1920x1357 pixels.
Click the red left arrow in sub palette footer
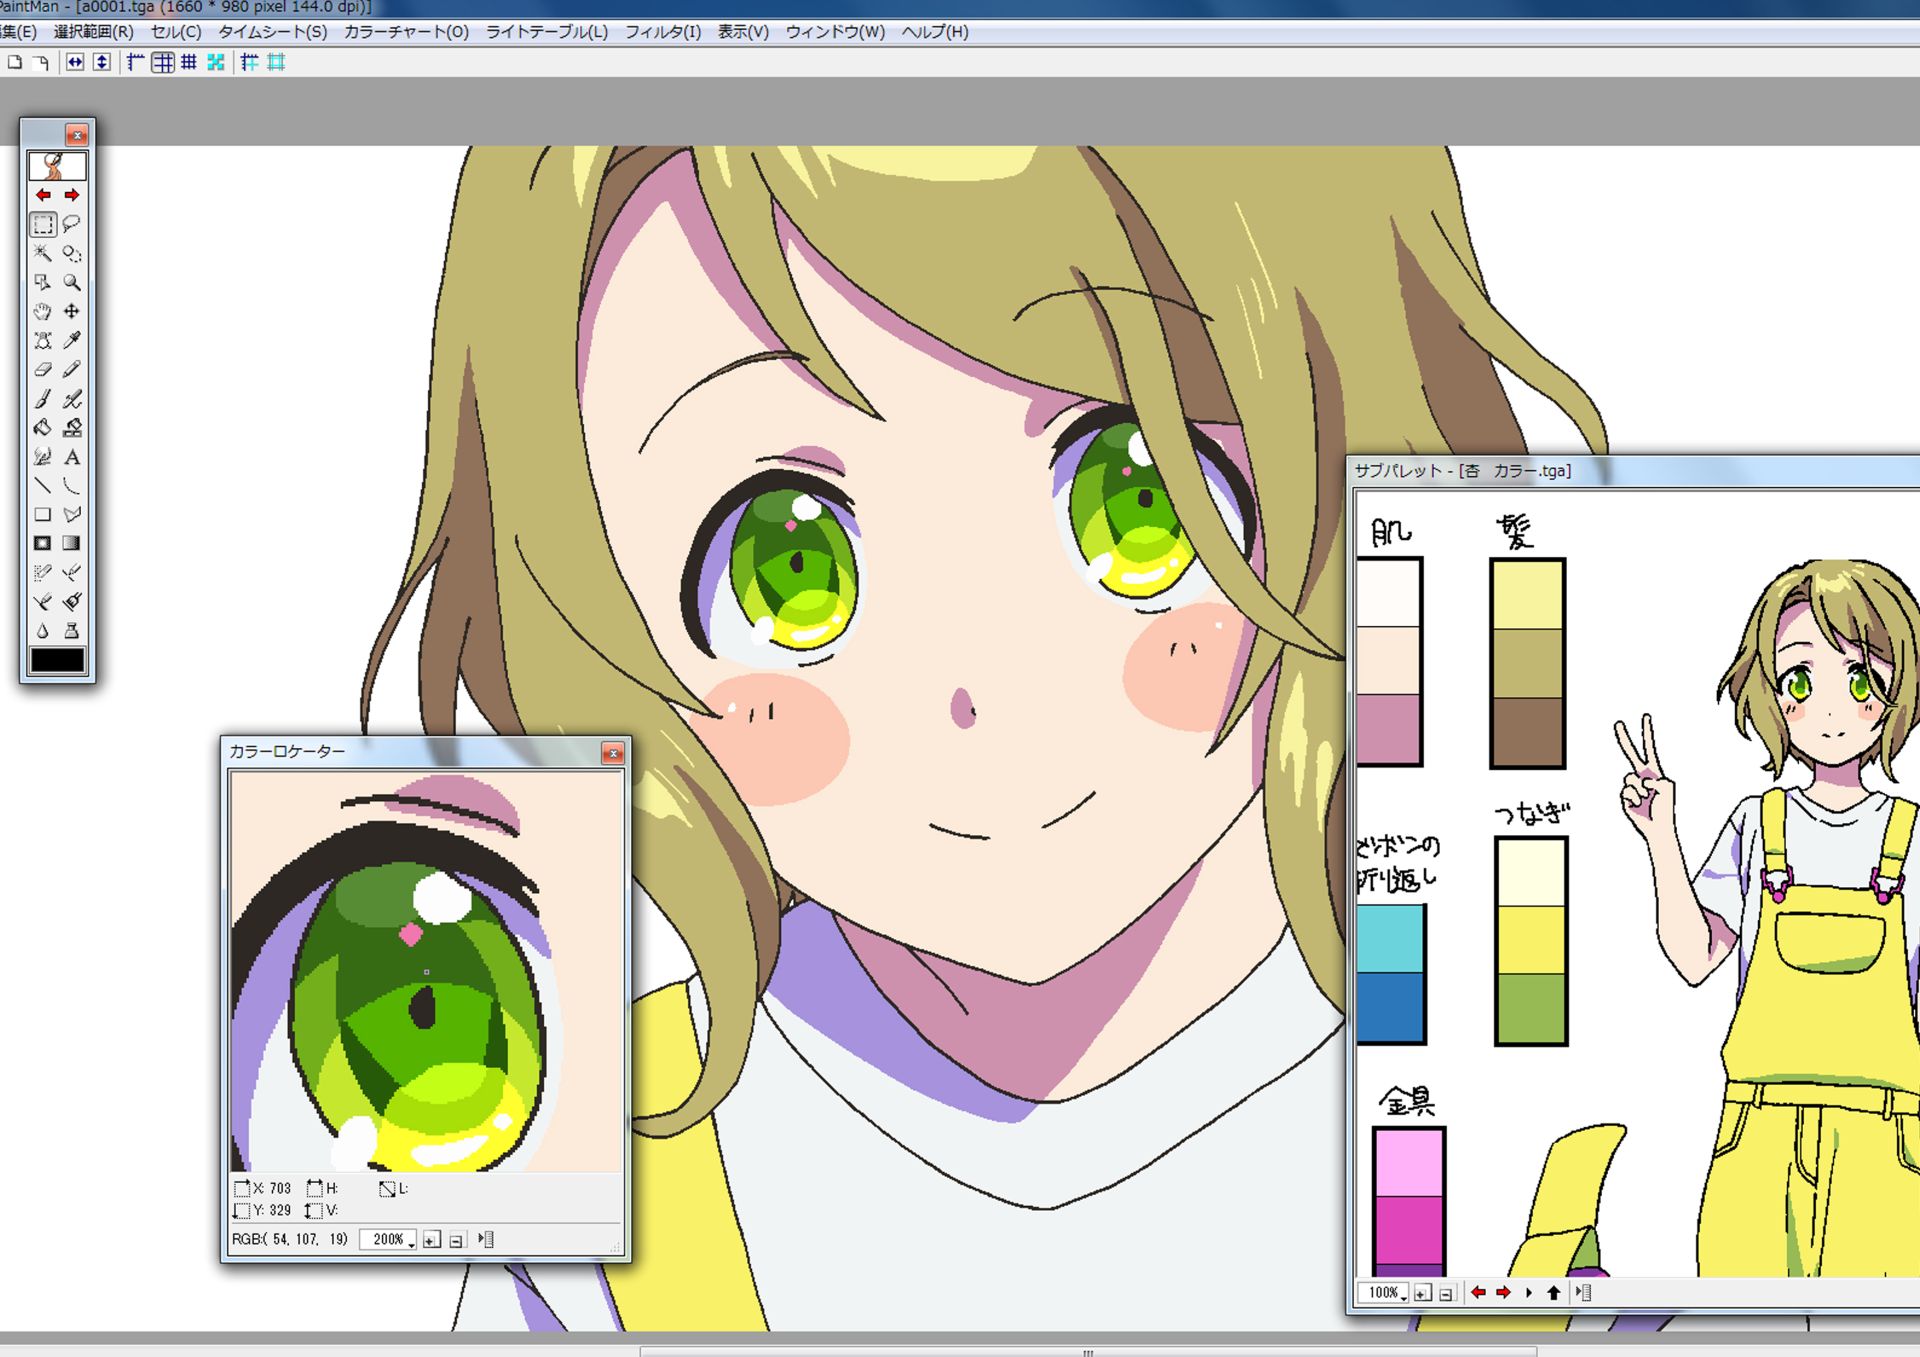(x=1478, y=1293)
